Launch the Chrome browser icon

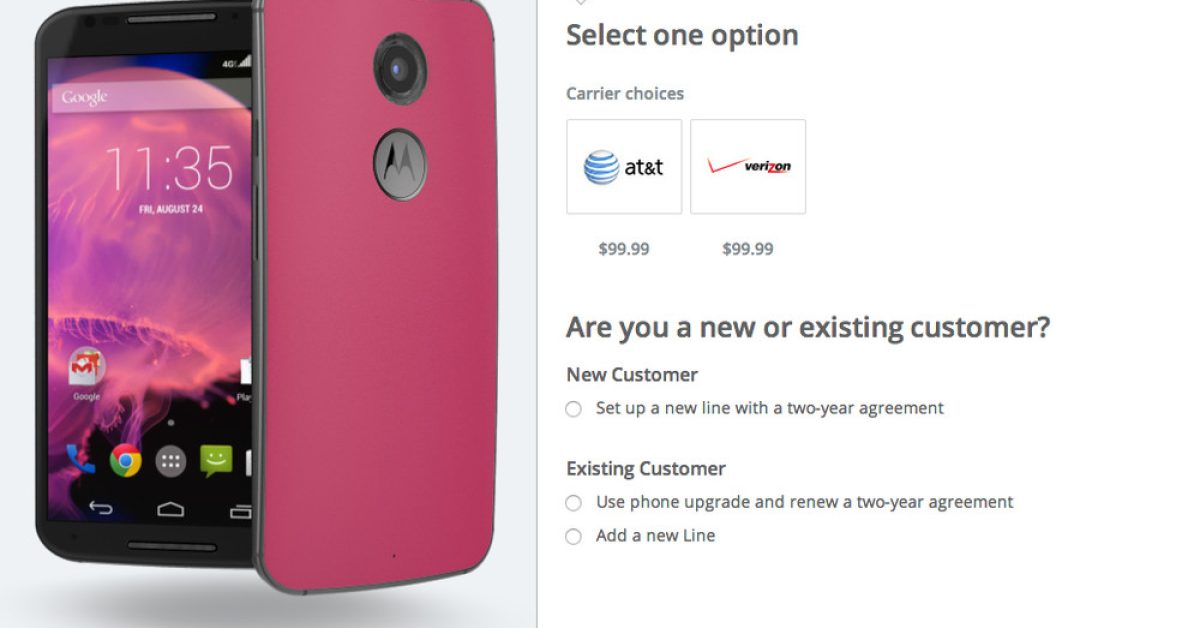pyautogui.click(x=126, y=460)
